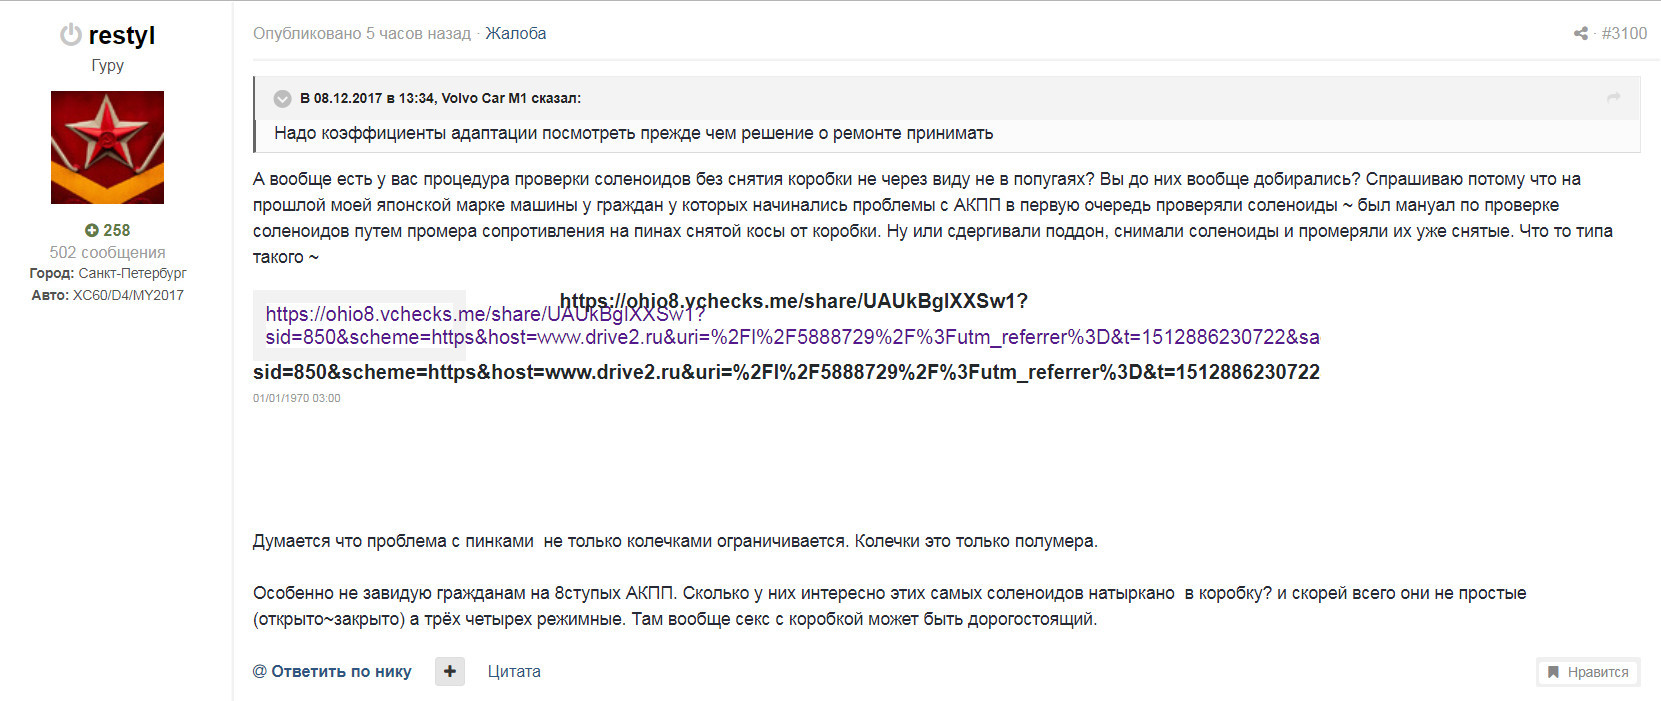Viewport: 1661px width, 701px height.
Task: Report the post via "Жалоба"
Action: 515,33
